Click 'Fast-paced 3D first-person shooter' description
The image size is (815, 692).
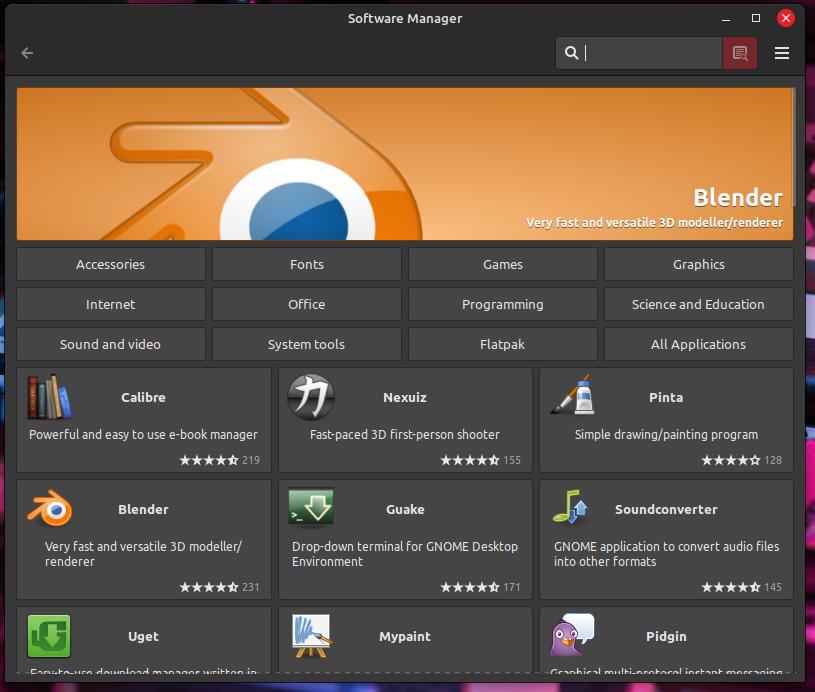405,435
